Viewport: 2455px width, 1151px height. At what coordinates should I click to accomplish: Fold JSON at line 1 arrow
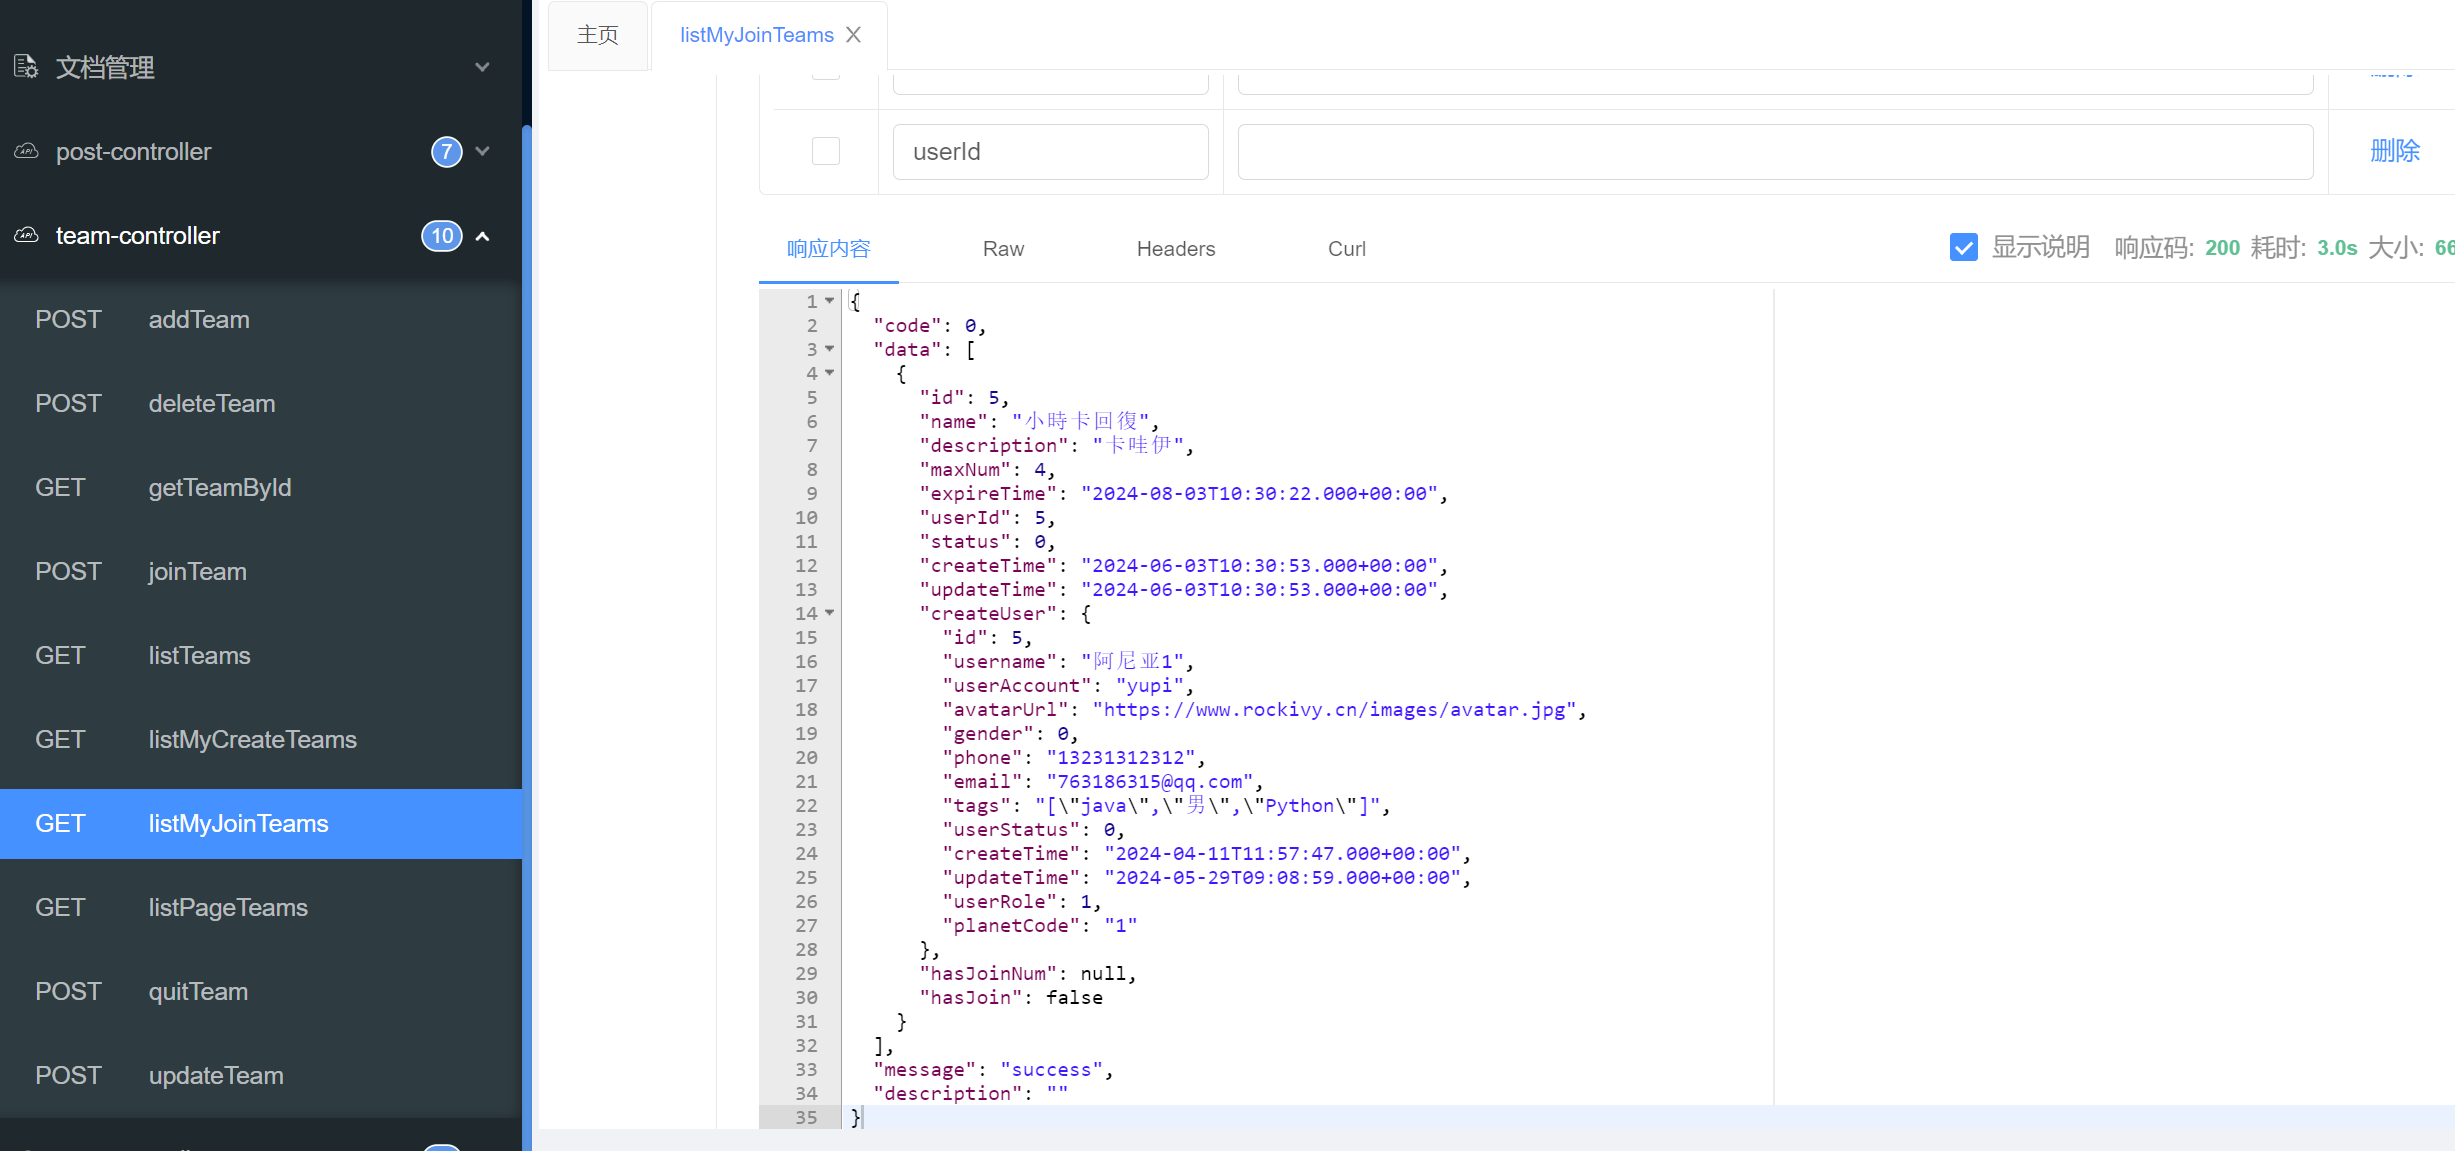[829, 301]
